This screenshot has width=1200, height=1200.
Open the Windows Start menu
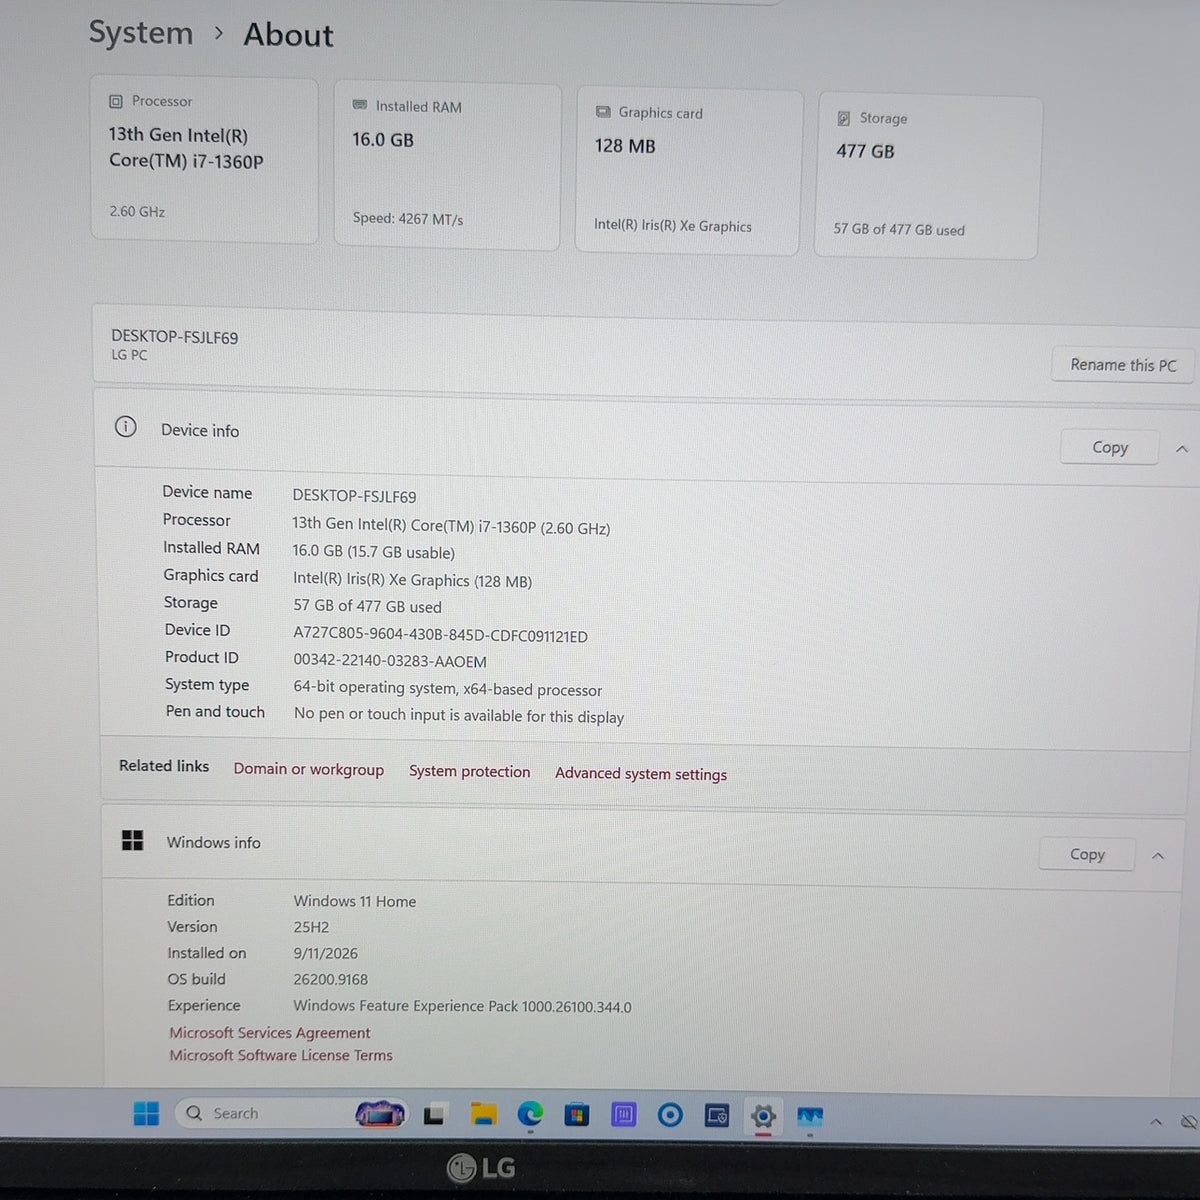pos(146,1113)
